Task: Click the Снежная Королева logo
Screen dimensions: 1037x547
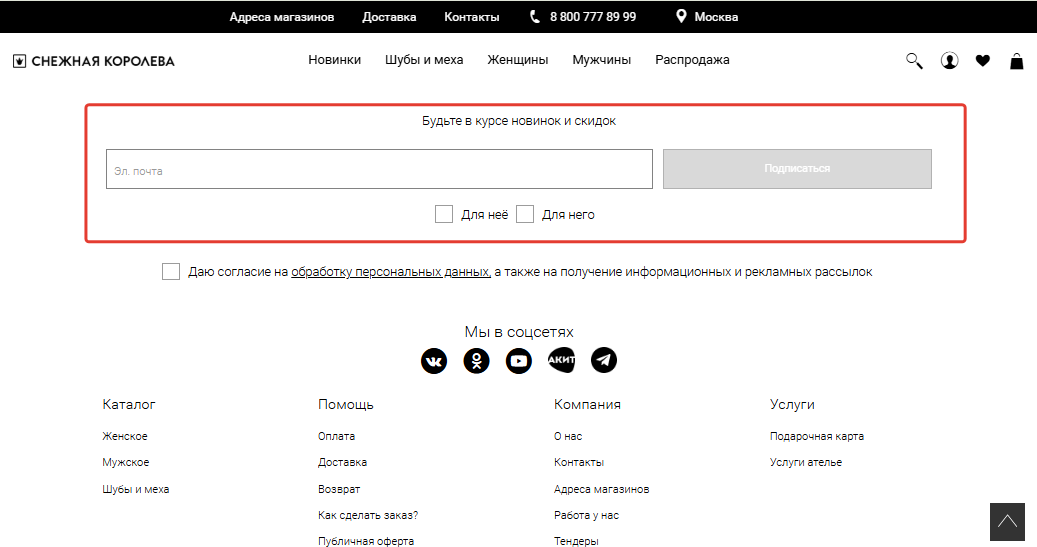Action: tap(94, 62)
